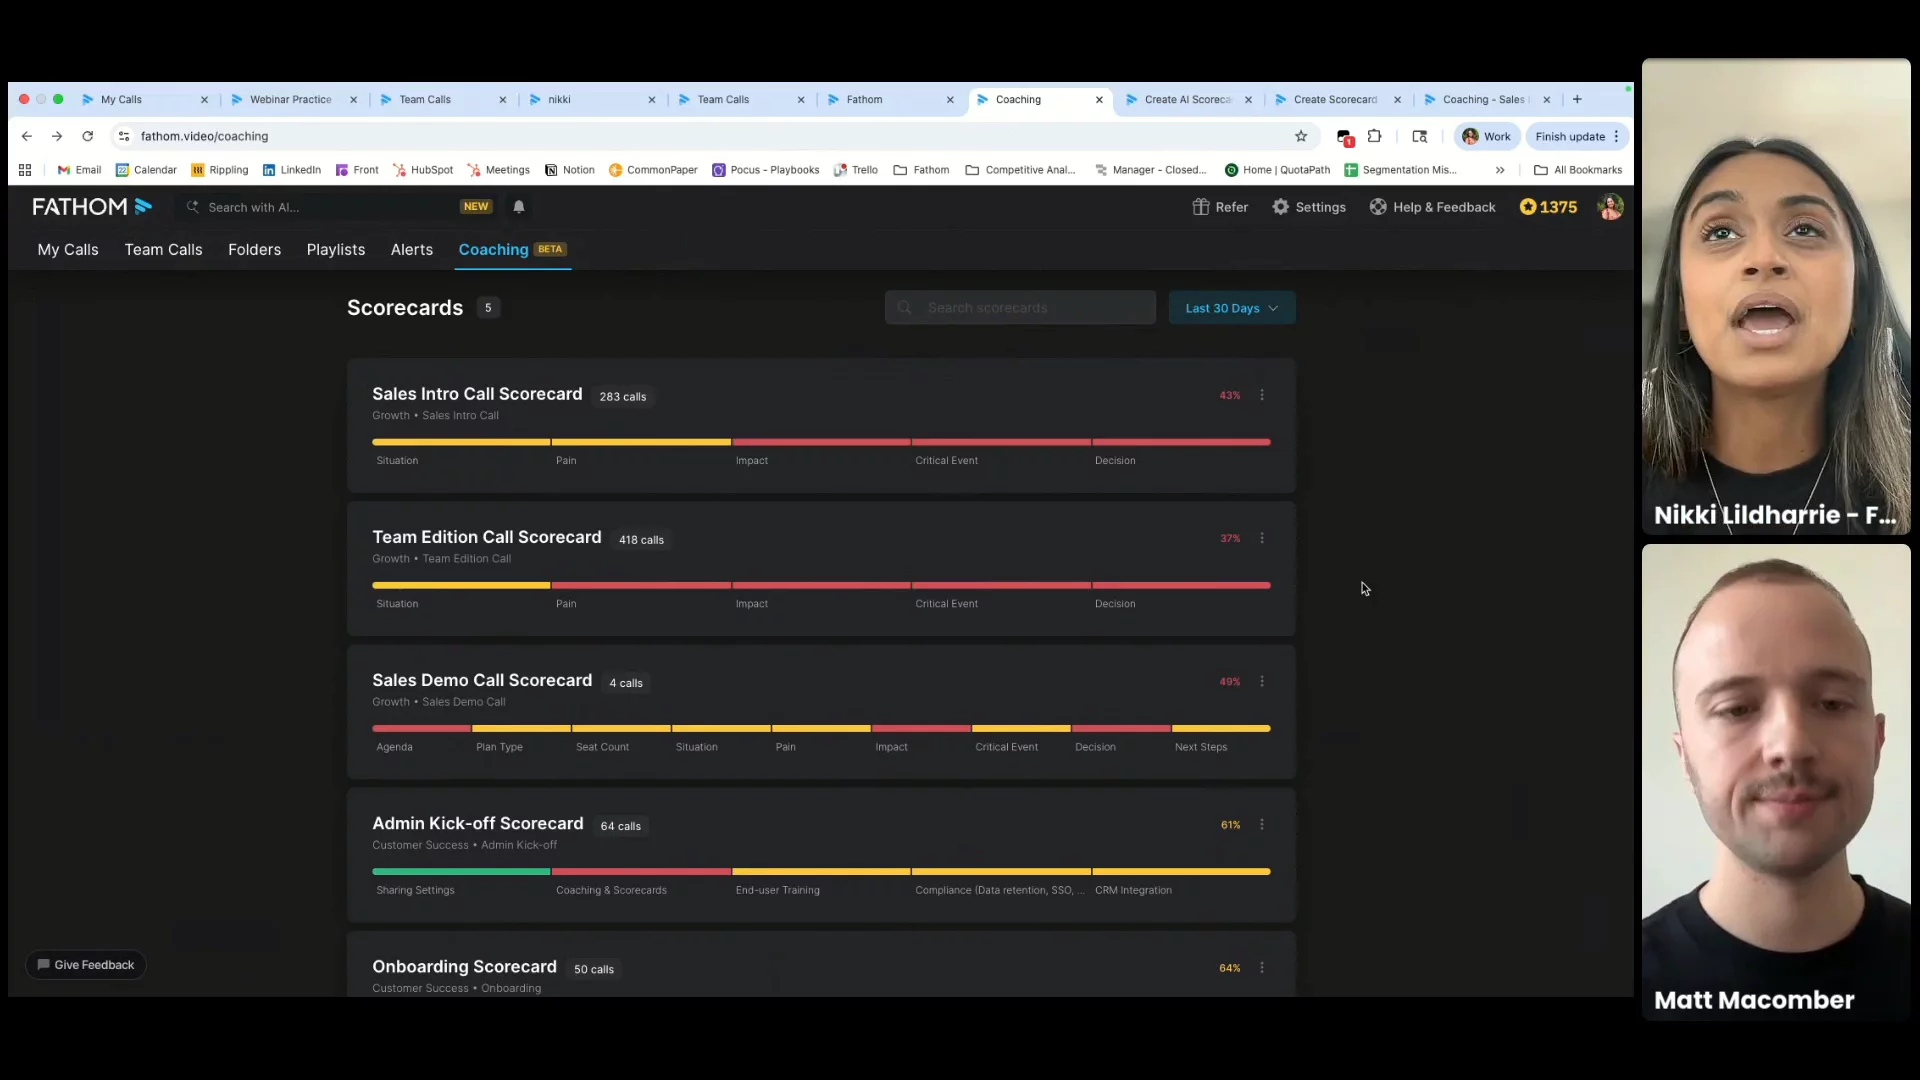
Task: Click the Situation bar in Sales Intro scorecard
Action: pyautogui.click(x=461, y=442)
